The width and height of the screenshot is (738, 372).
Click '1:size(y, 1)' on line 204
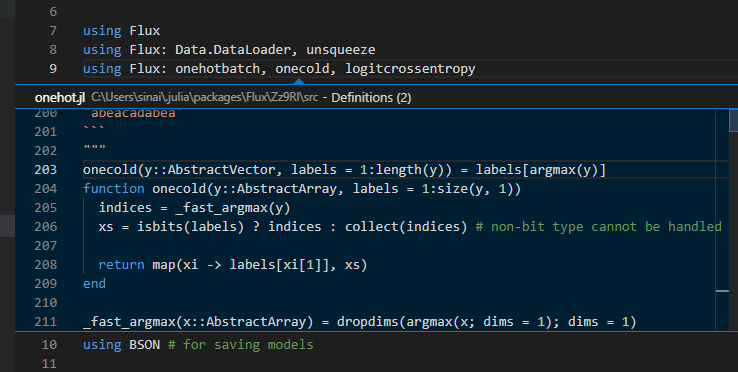pyautogui.click(x=467, y=188)
